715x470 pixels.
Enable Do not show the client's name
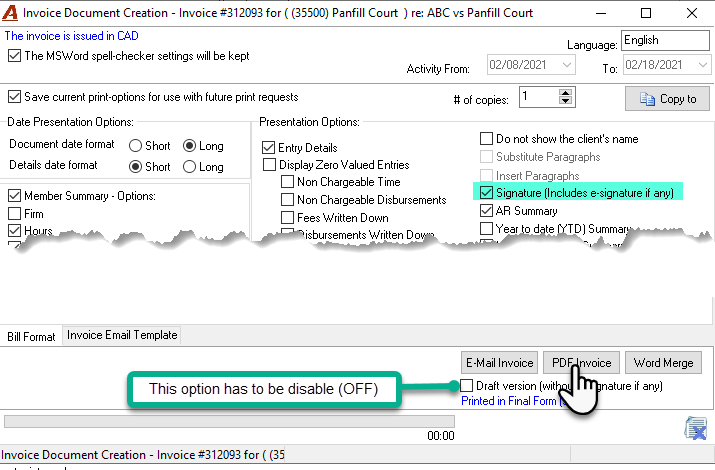point(487,139)
